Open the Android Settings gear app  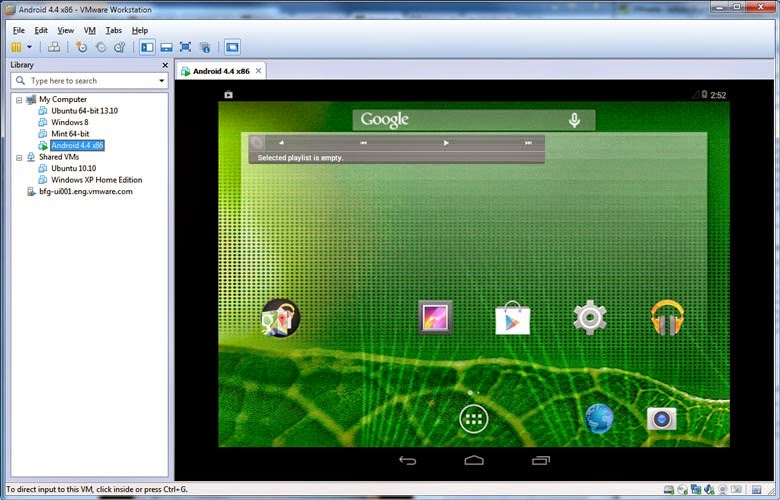click(590, 317)
